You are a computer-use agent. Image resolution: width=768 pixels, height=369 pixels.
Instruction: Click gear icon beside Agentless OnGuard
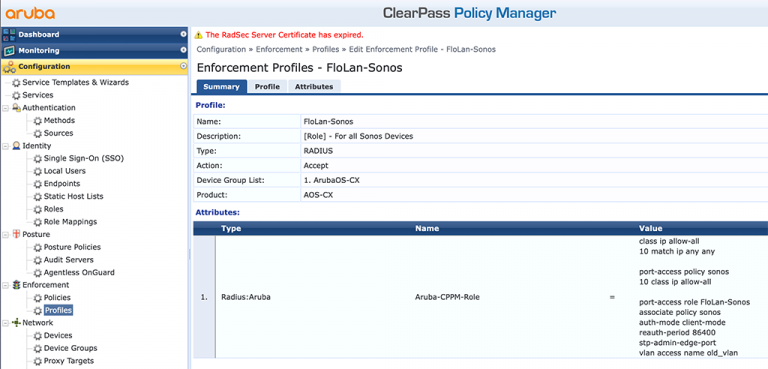38,273
